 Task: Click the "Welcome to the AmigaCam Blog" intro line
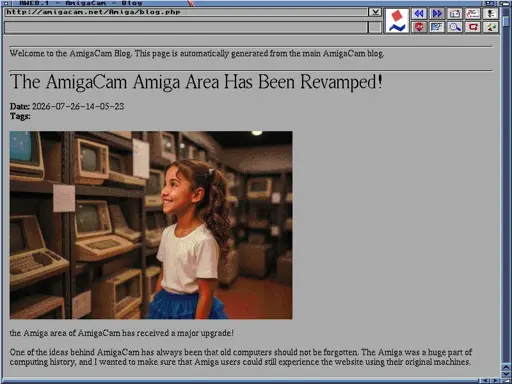197,54
